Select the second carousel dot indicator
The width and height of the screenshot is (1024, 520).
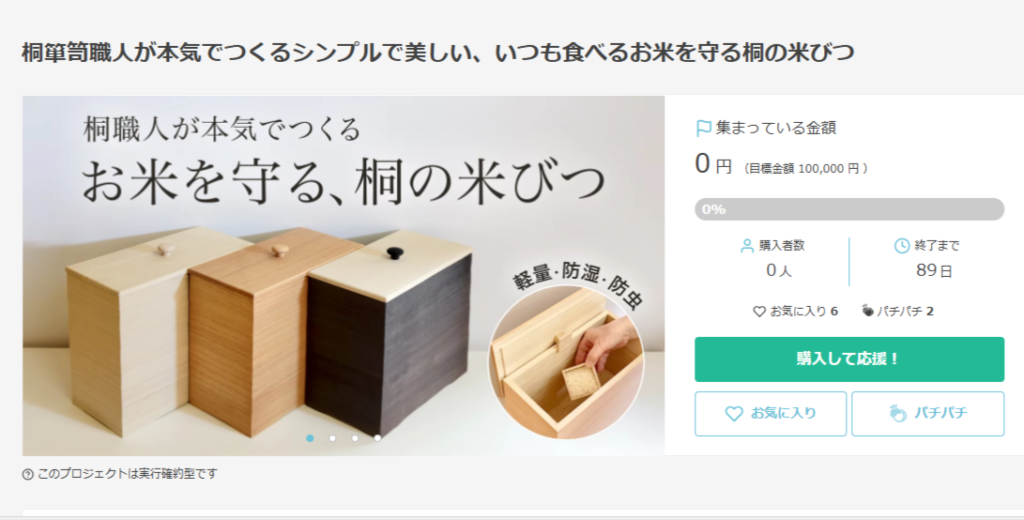pos(332,438)
